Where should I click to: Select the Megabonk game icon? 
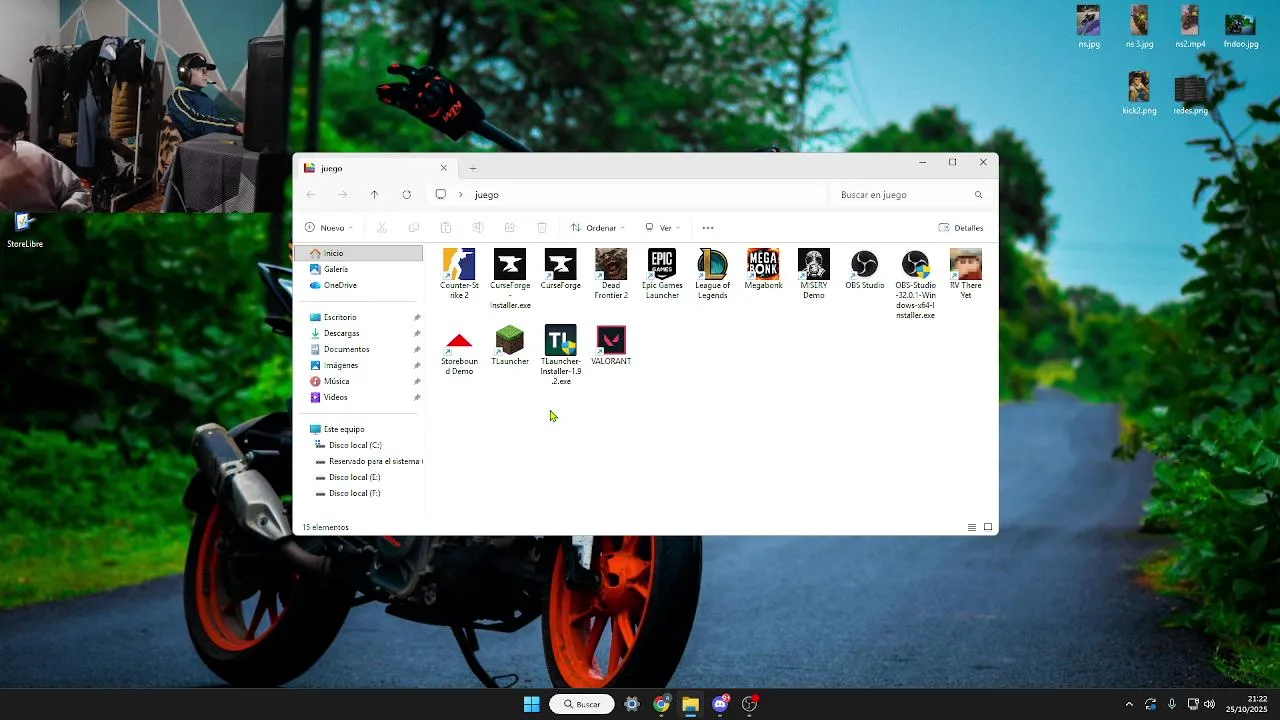point(763,270)
